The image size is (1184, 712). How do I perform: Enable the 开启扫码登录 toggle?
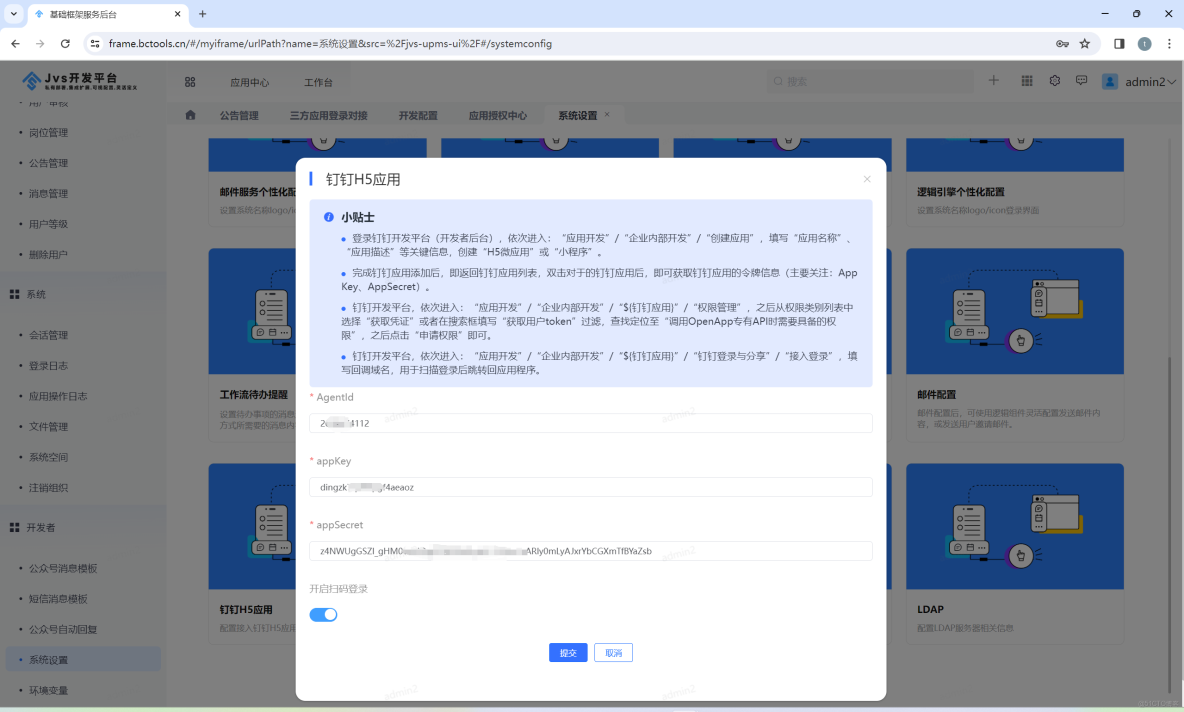[x=323, y=614]
